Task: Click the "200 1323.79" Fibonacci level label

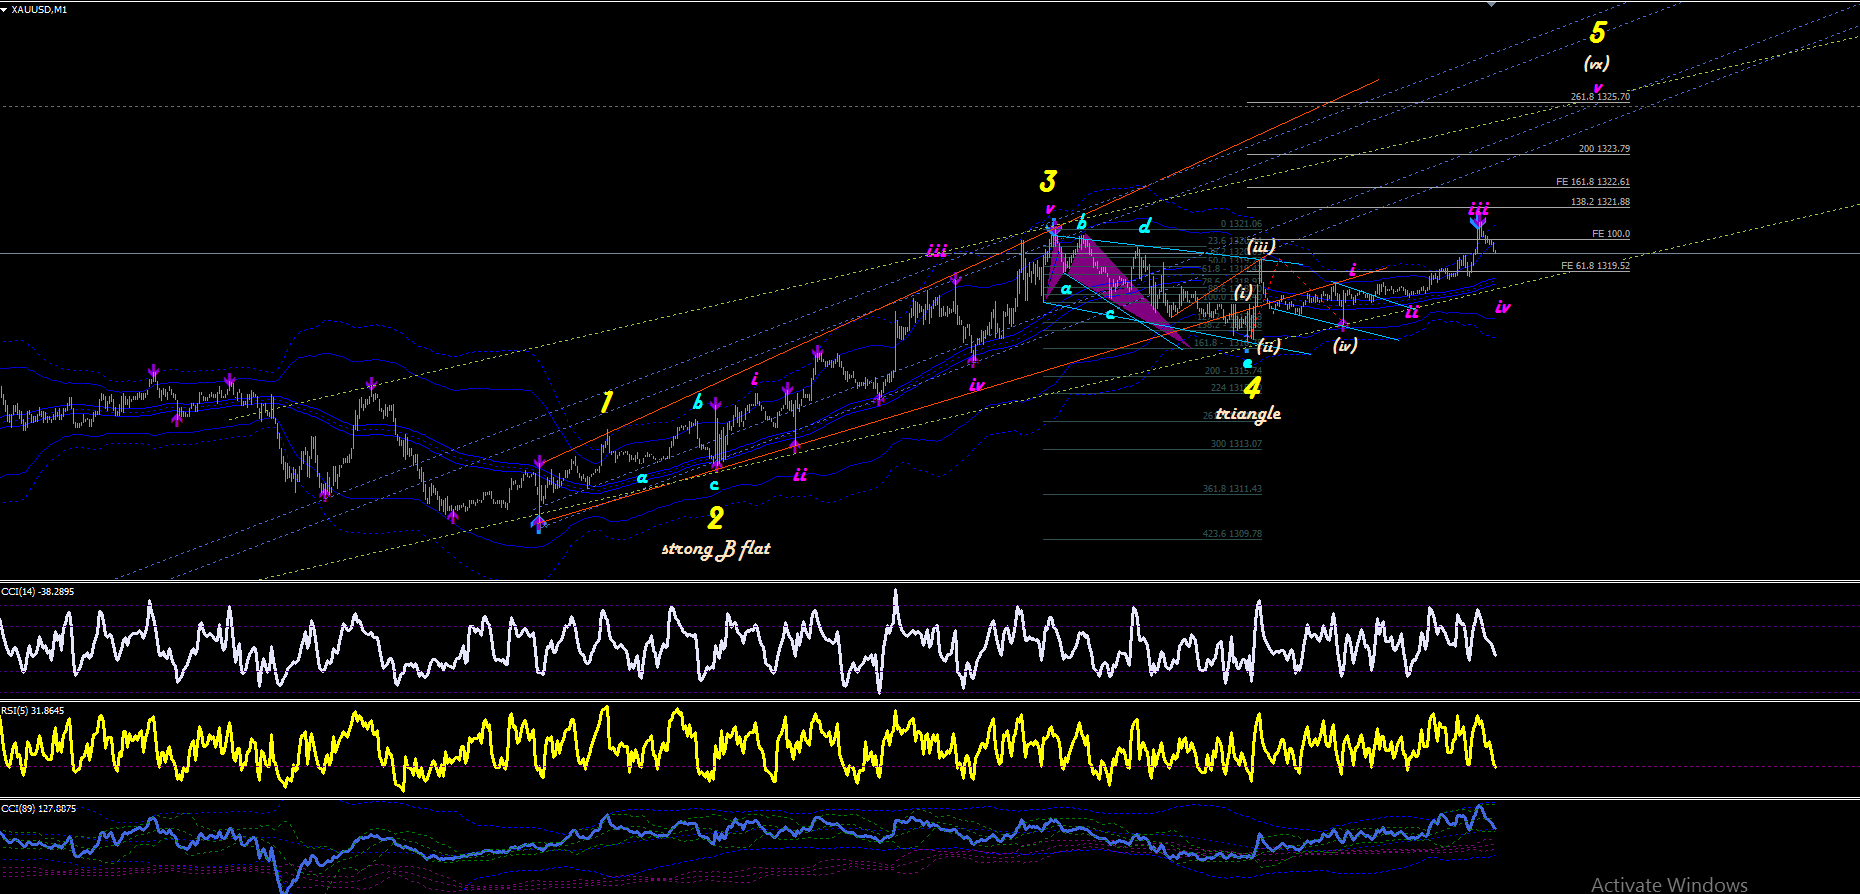Action: click(1604, 149)
